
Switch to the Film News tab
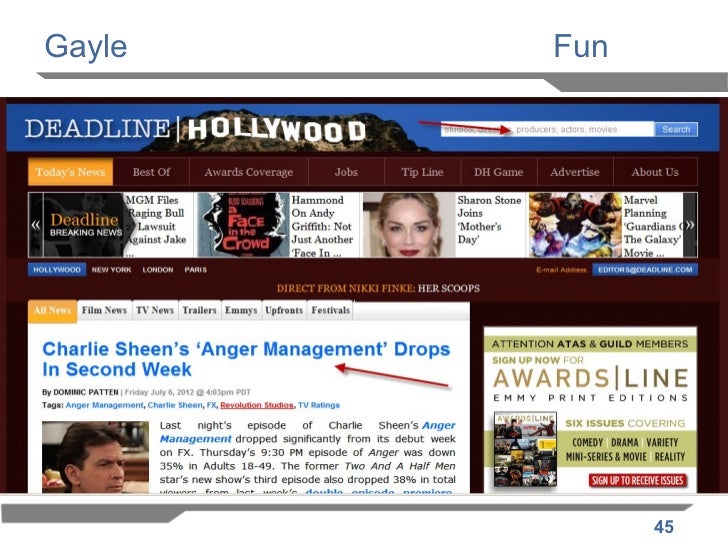click(x=104, y=310)
